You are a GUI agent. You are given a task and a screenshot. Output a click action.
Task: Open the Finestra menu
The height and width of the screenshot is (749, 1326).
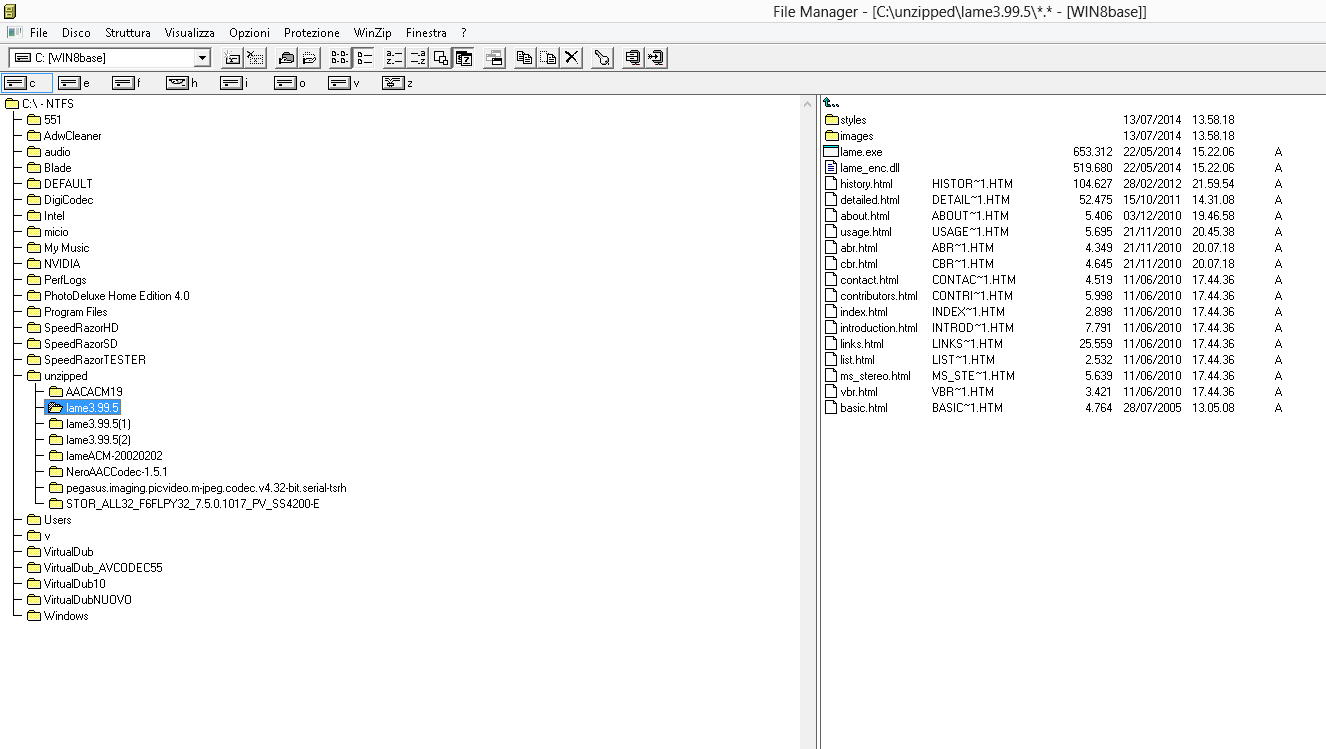(426, 33)
